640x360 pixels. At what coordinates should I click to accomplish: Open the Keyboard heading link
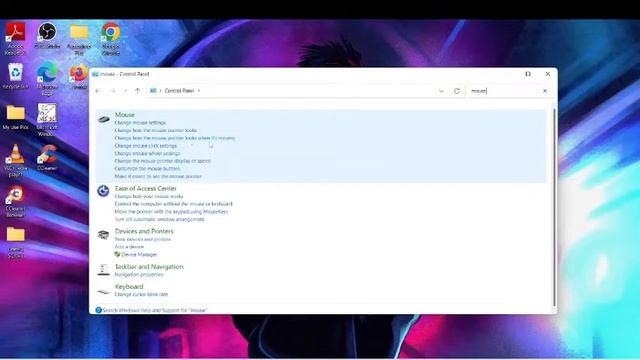[129, 287]
